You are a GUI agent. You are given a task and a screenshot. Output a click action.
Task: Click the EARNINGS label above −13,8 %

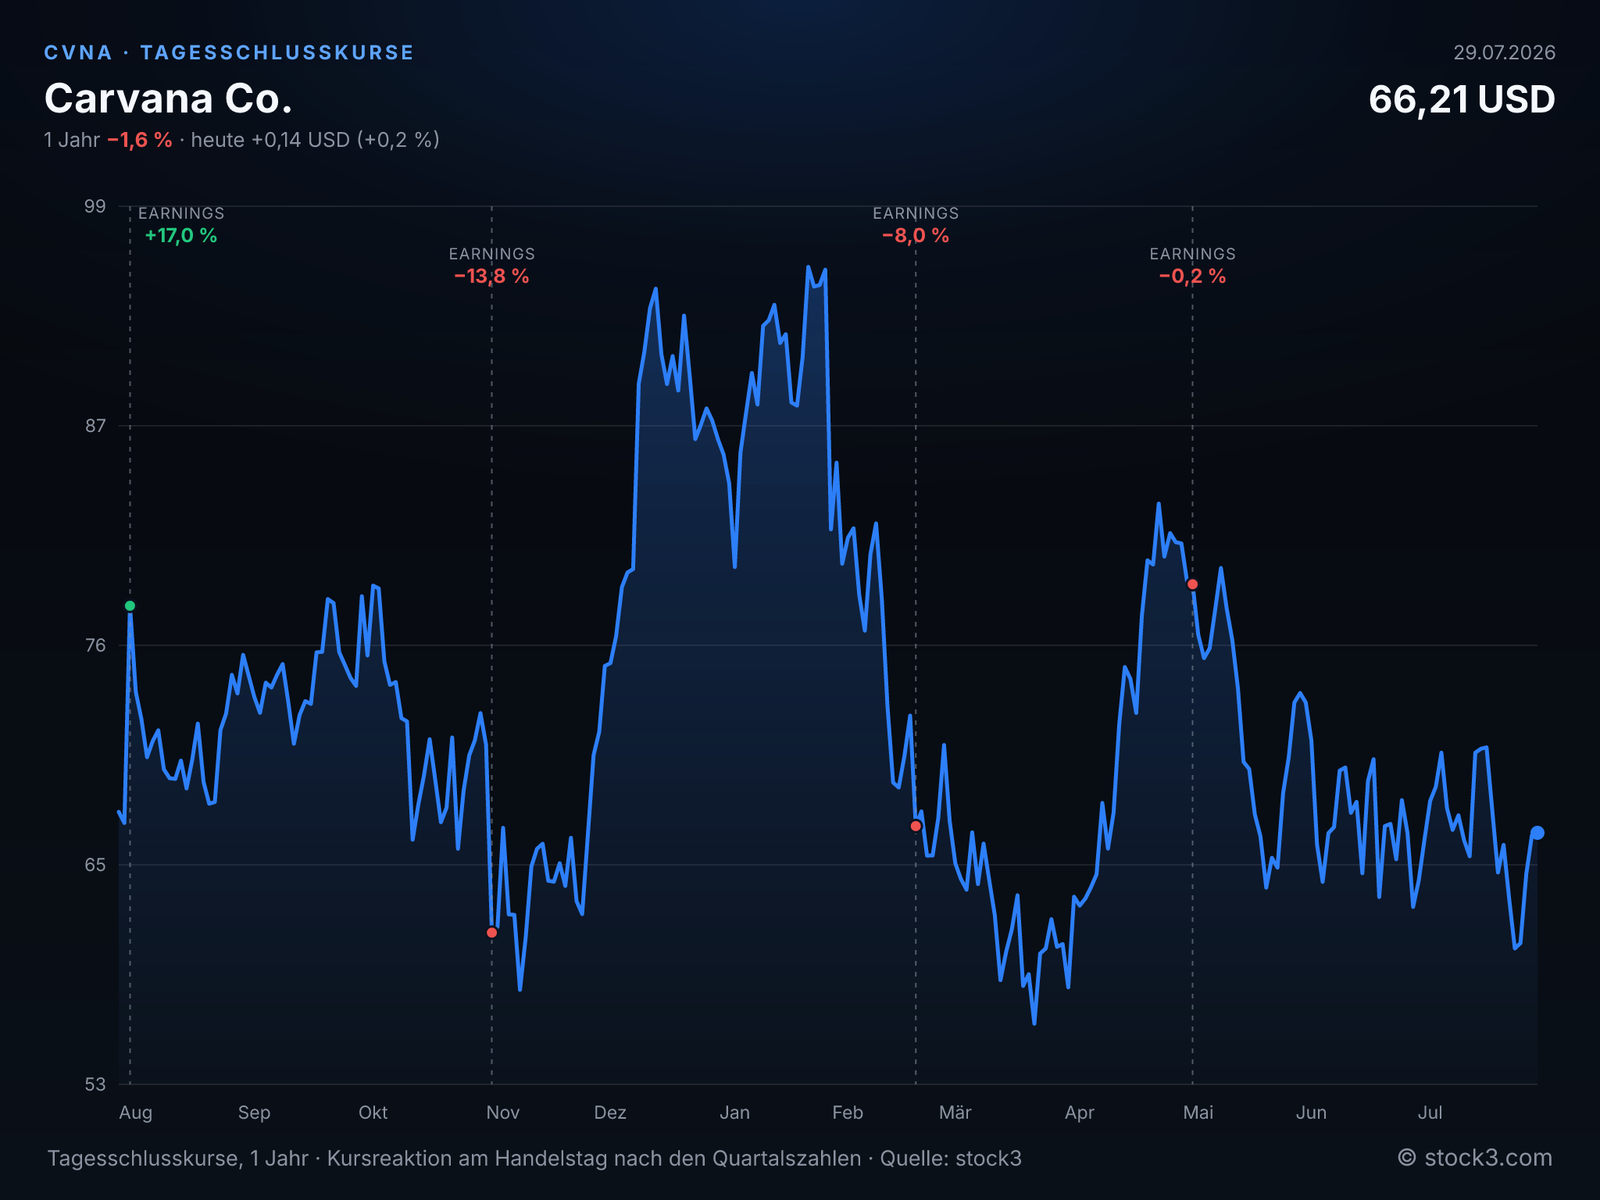coord(492,254)
